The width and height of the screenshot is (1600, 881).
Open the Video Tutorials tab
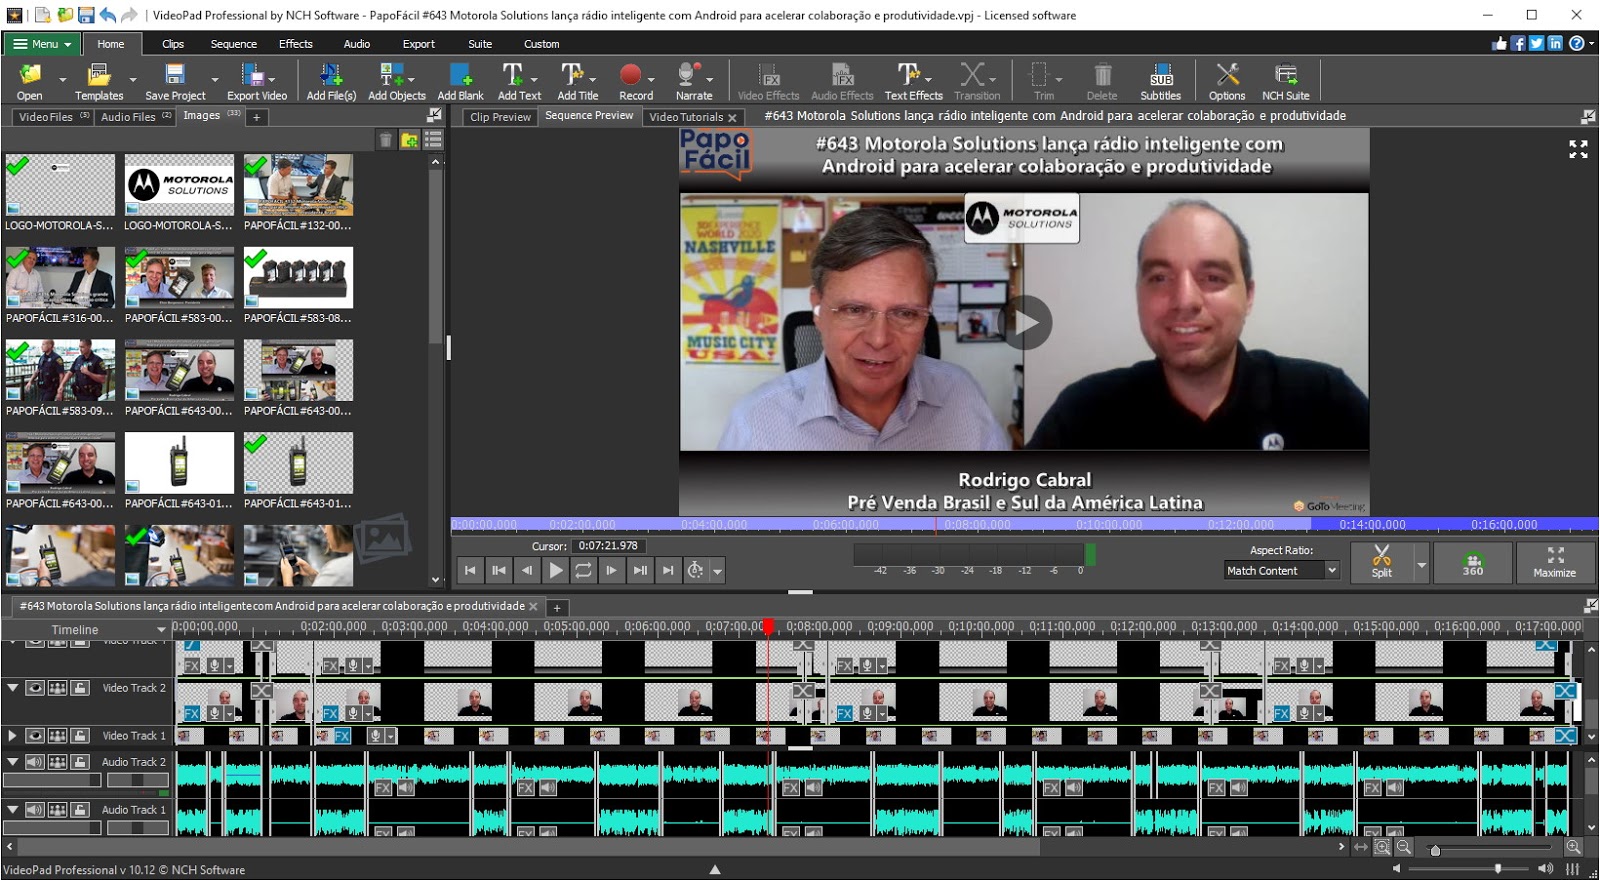686,117
